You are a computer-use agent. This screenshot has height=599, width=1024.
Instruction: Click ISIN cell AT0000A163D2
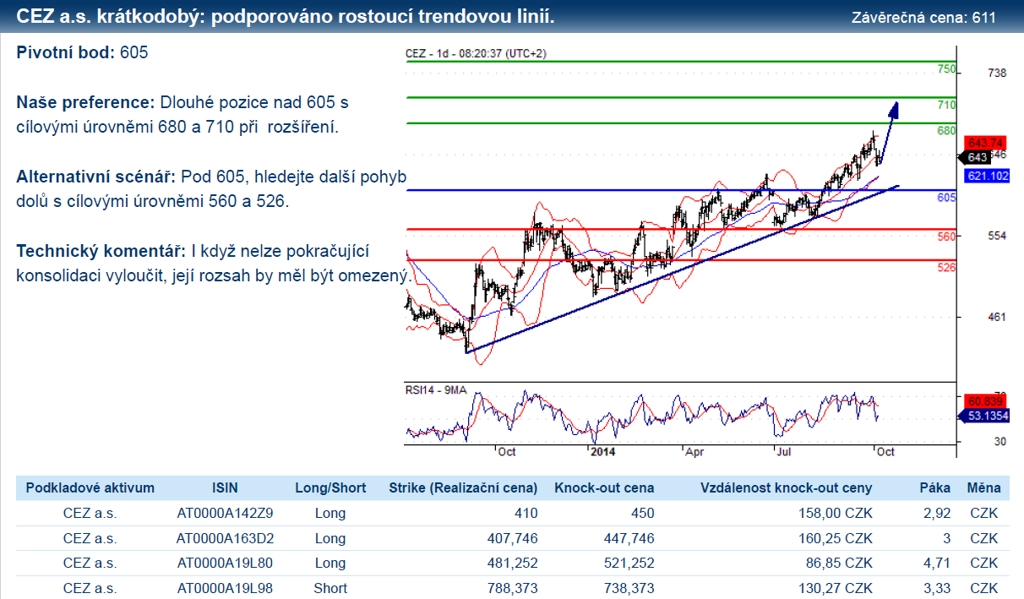click(x=225, y=539)
